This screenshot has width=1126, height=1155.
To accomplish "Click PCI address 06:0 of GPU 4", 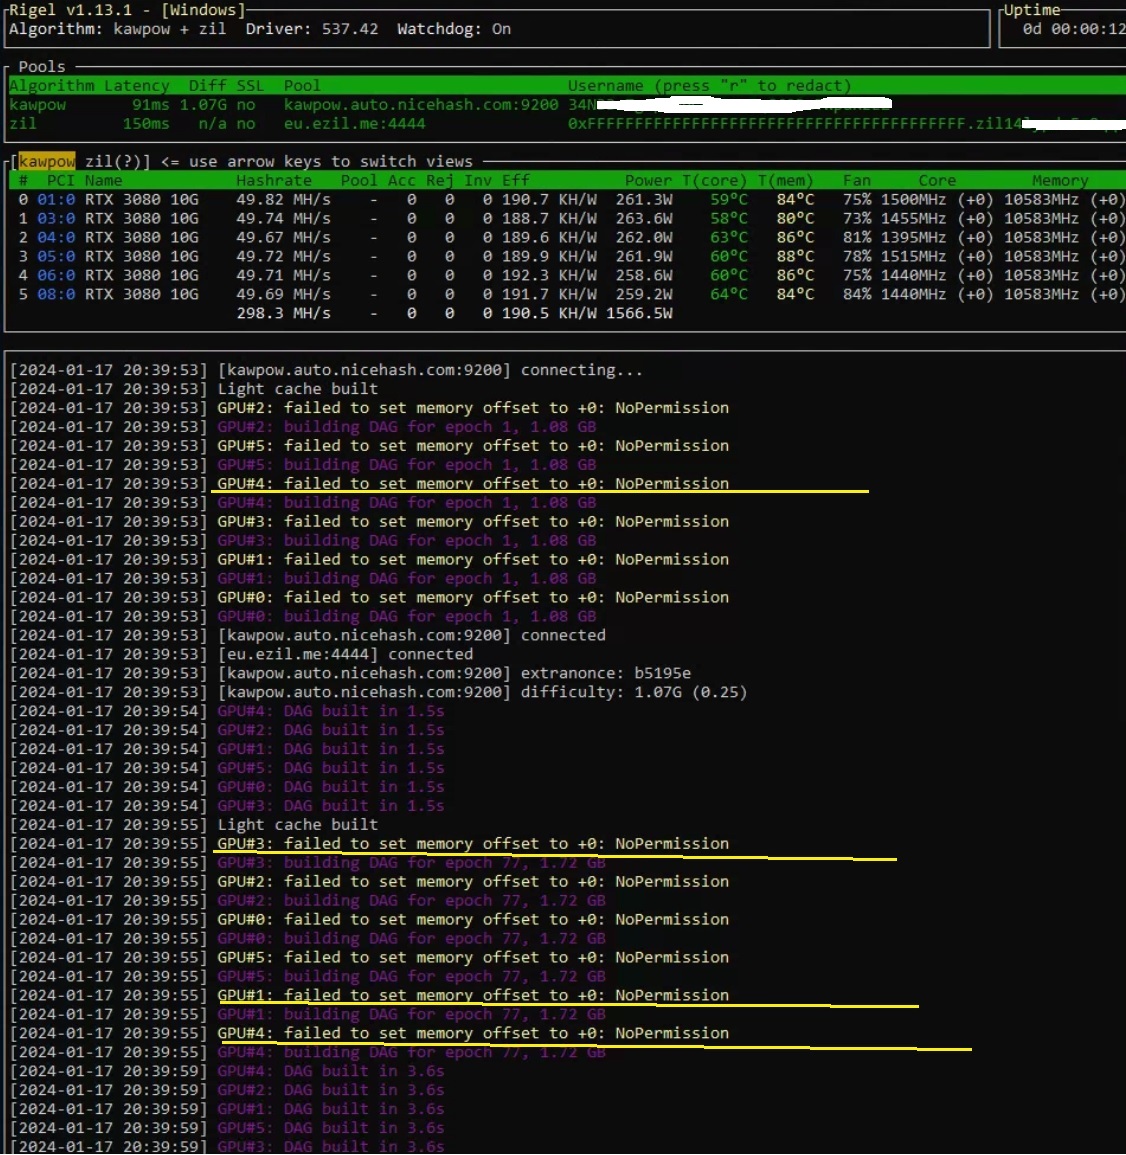I will (56, 275).
